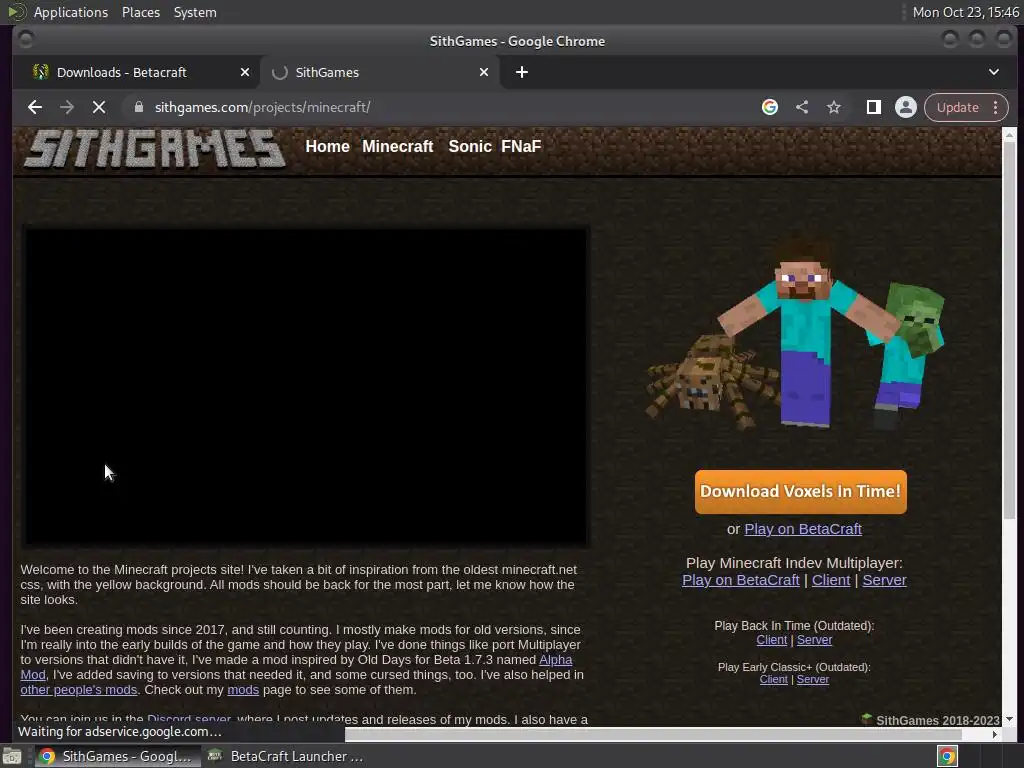
Task: Open Chrome's three-dot menu
Action: [996, 107]
